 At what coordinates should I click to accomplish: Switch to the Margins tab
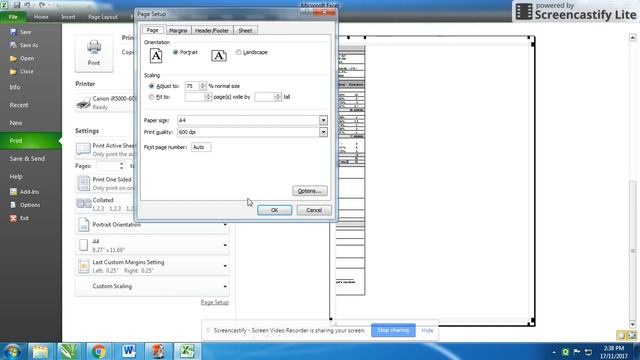click(x=178, y=30)
